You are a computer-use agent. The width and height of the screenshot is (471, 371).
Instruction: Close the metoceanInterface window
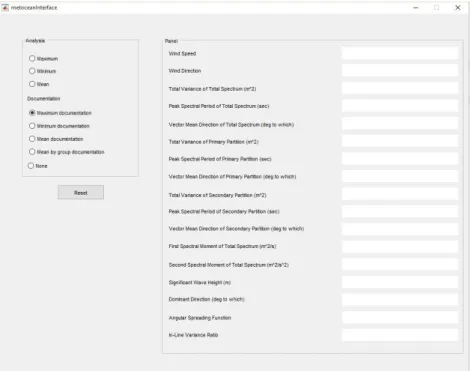tap(458, 7)
